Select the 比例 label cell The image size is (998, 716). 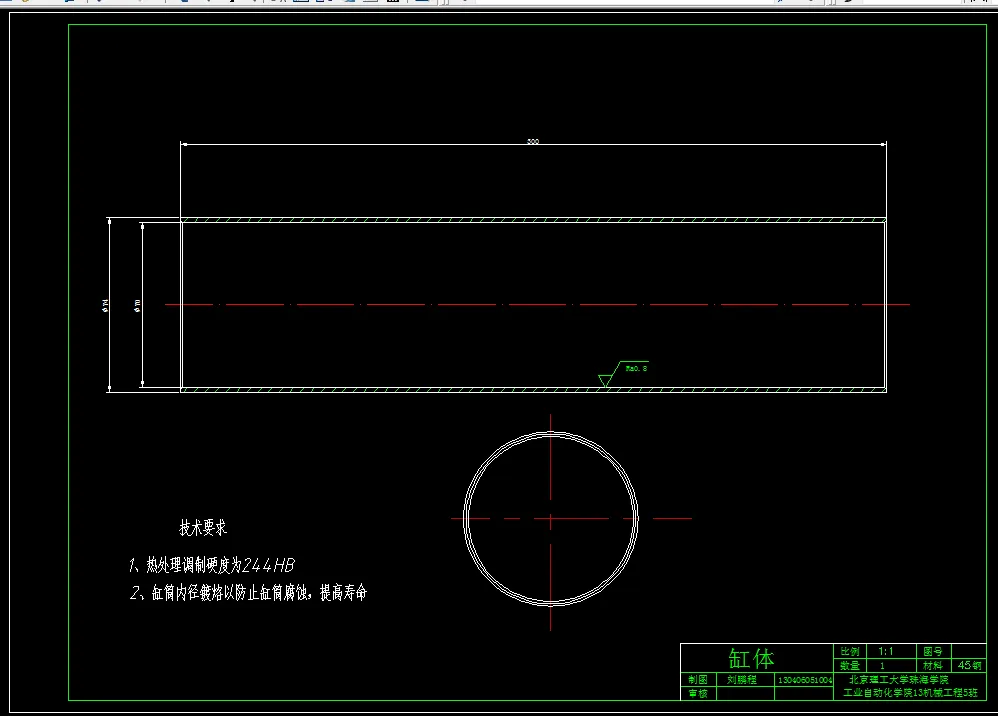[850, 651]
